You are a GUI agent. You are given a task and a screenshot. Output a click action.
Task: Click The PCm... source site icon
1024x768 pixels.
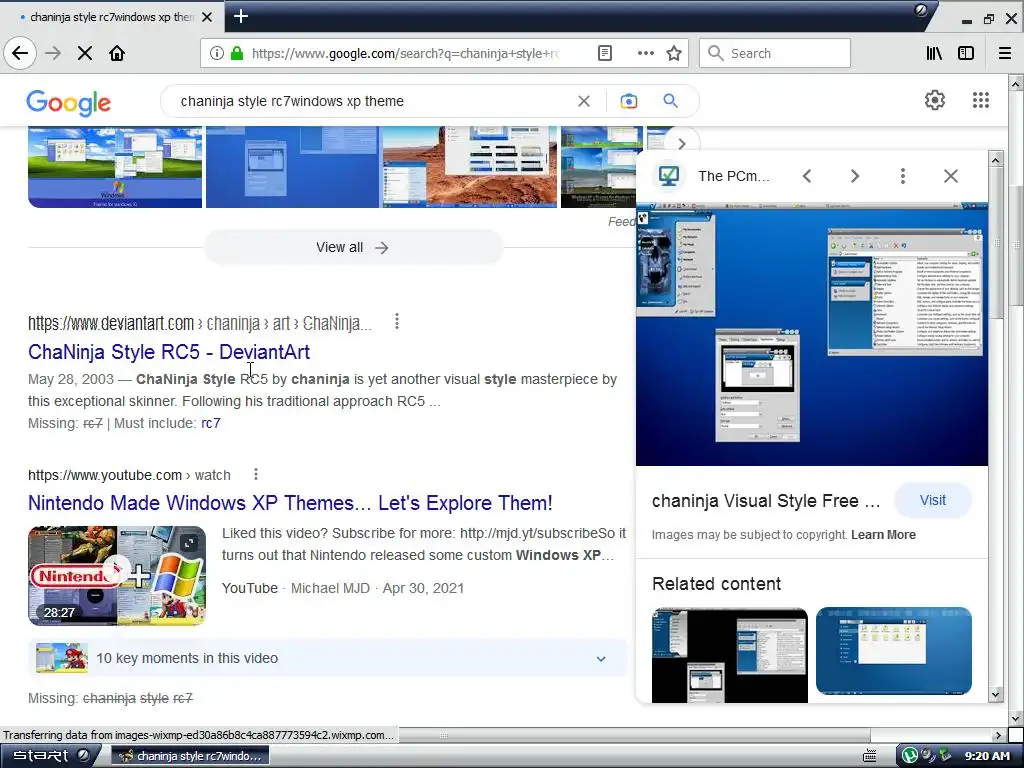click(669, 176)
